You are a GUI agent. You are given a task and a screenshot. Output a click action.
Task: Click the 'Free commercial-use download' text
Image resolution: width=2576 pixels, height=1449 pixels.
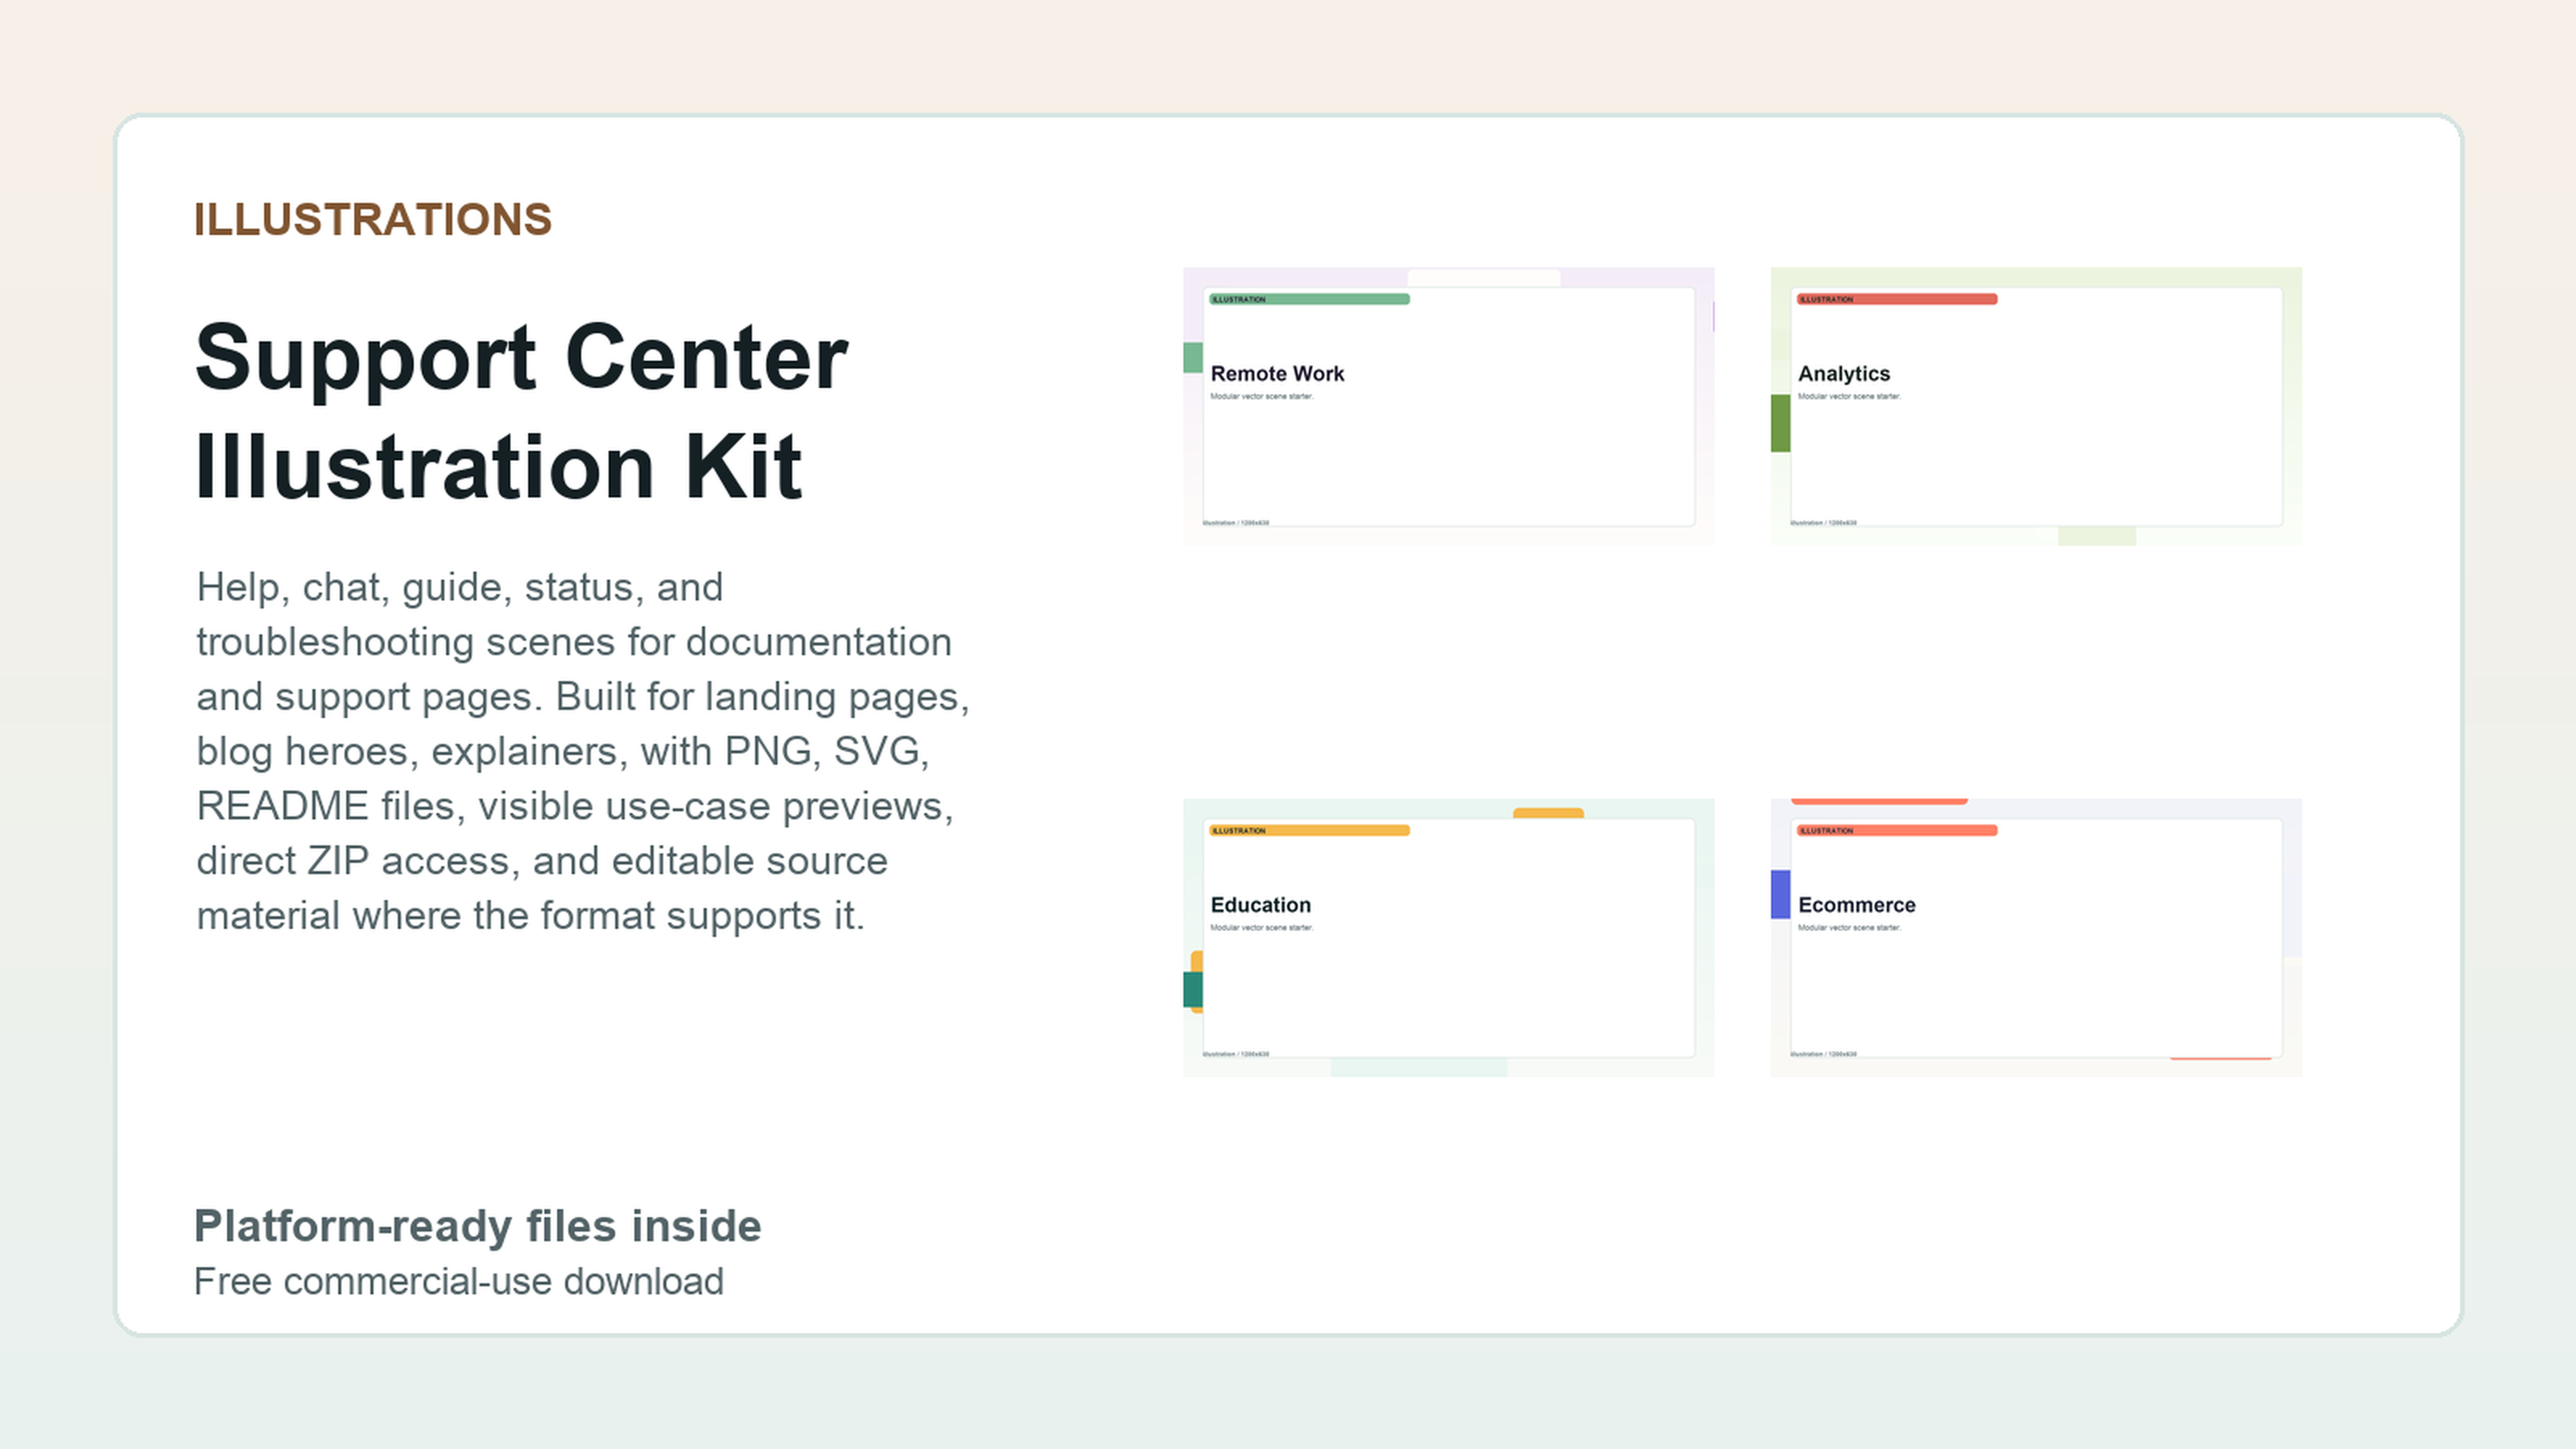458,1281
